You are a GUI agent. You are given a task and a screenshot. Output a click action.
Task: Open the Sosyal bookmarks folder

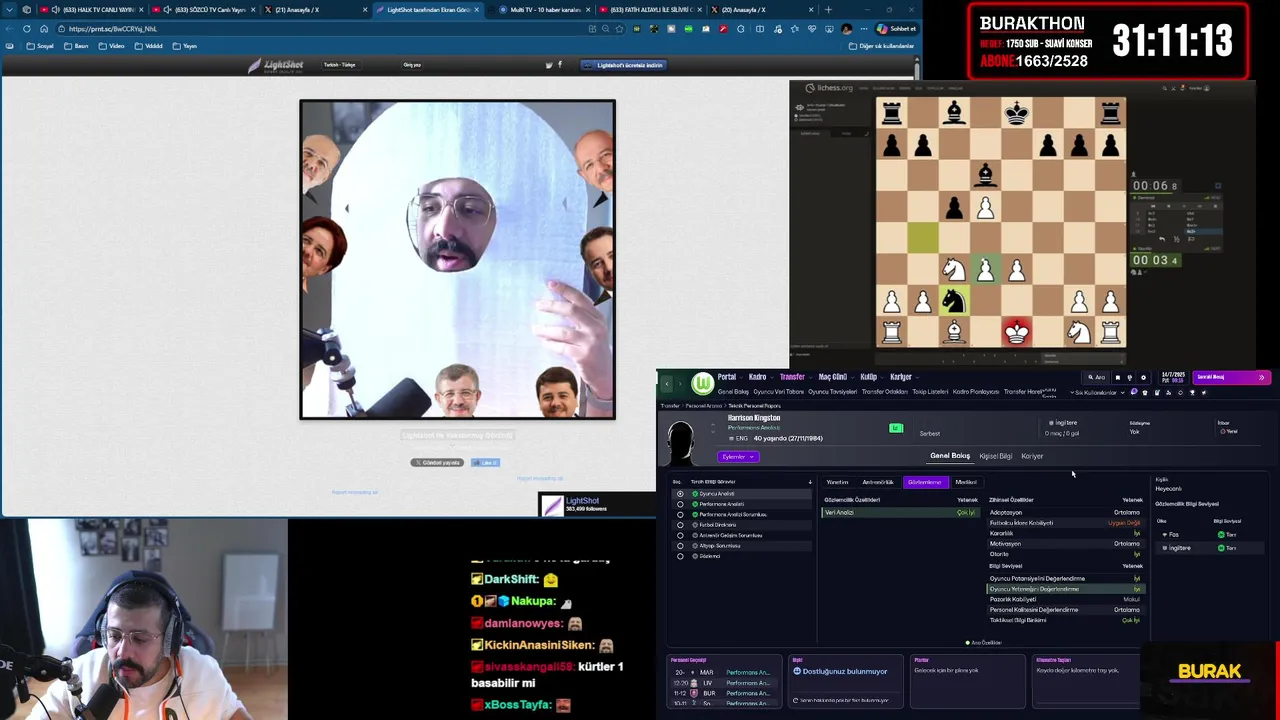pyautogui.click(x=41, y=46)
